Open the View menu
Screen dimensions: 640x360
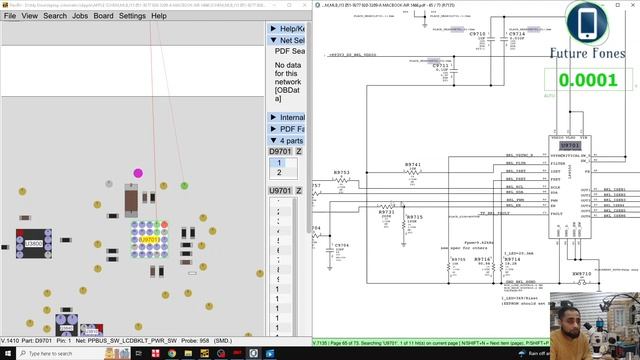[30, 16]
